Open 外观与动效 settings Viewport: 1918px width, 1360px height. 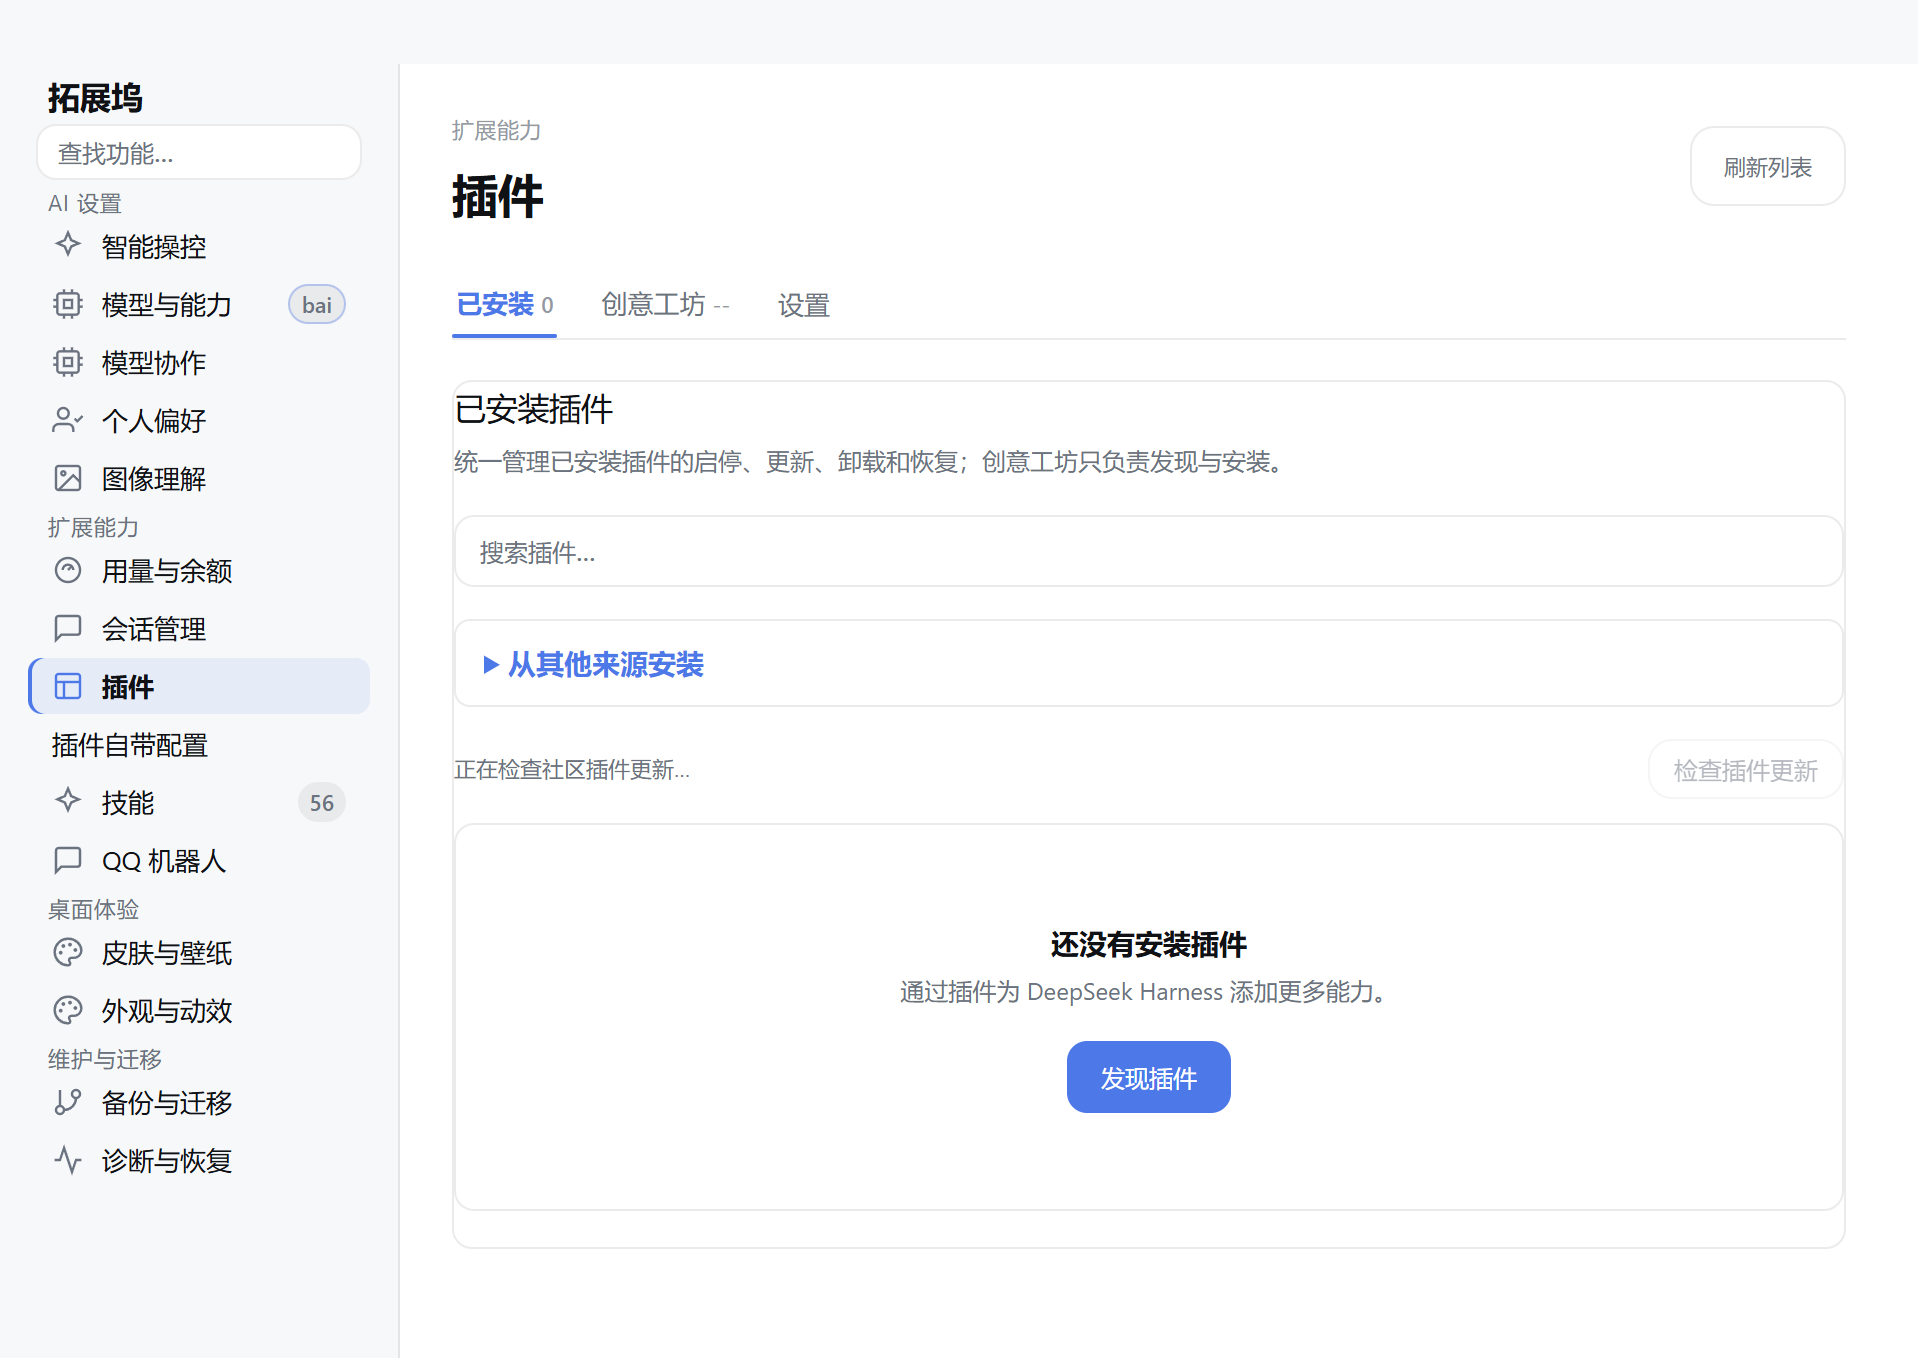click(x=200, y=1010)
